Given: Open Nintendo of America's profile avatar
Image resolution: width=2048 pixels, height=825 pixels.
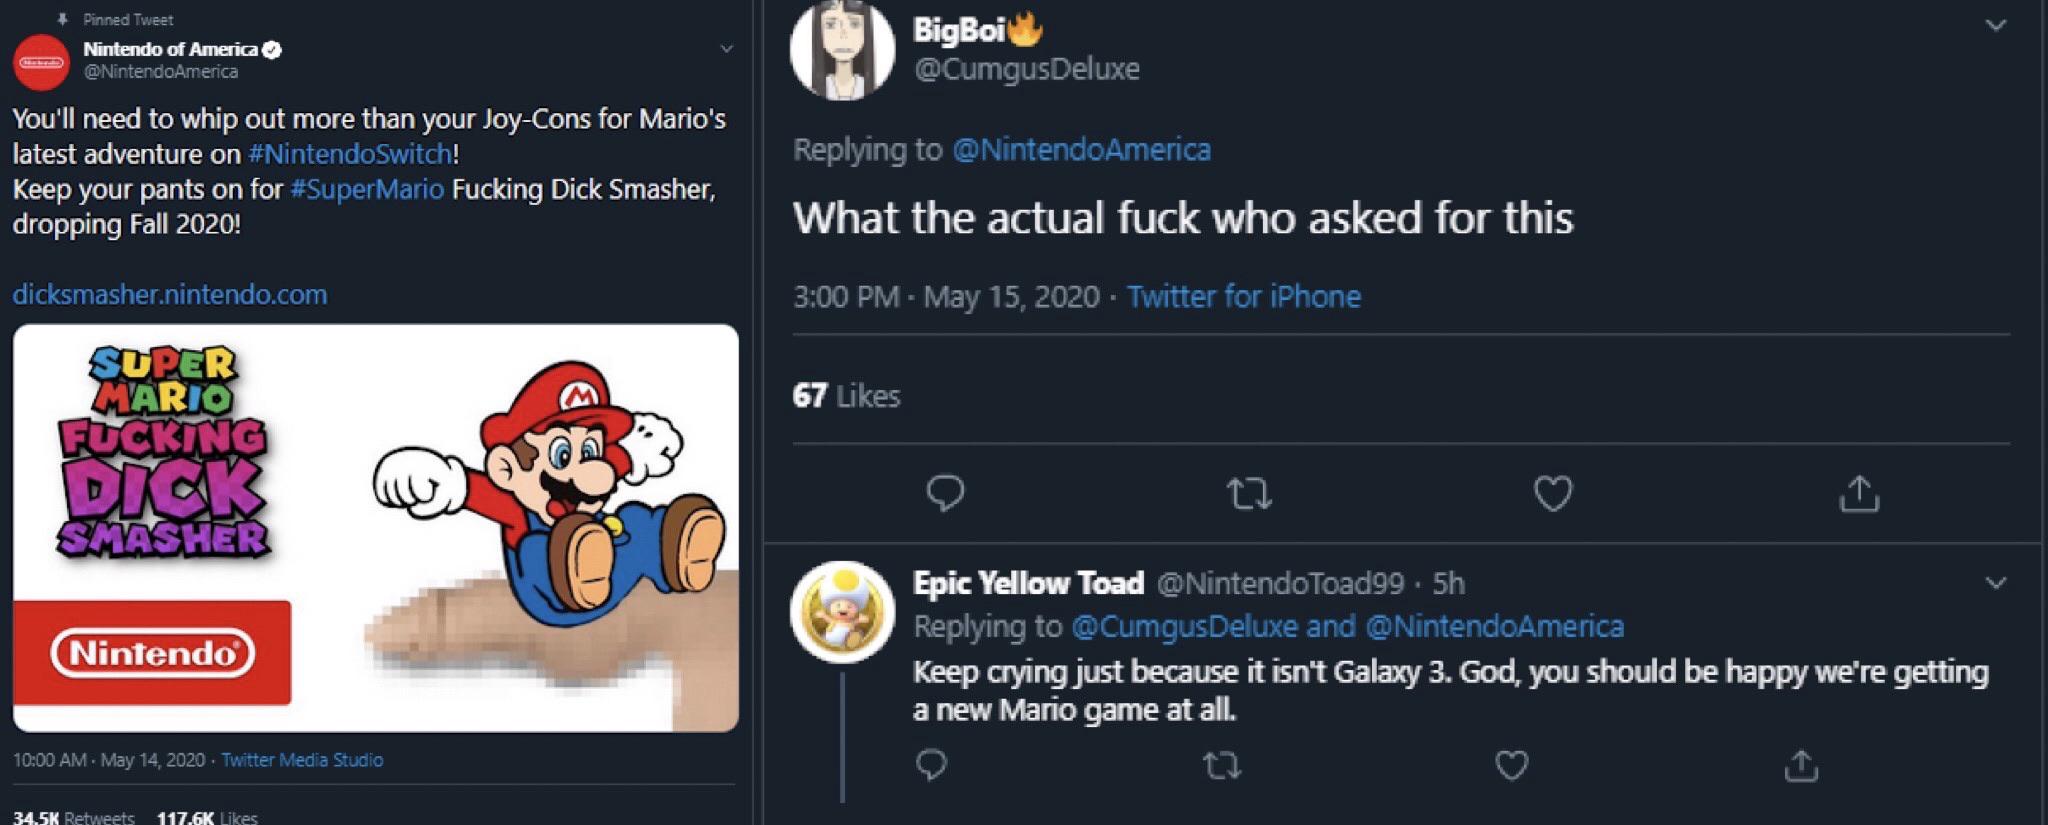Looking at the screenshot, I should (x=40, y=62).
